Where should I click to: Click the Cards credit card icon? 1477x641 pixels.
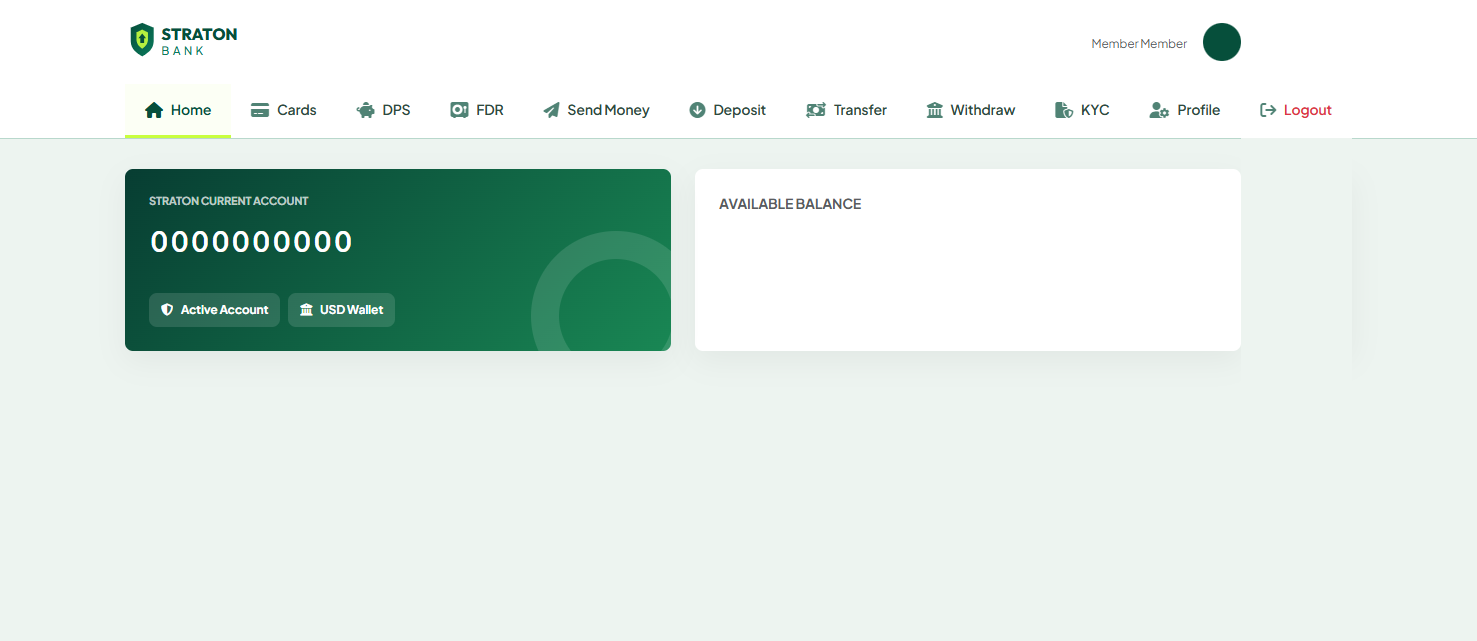point(260,110)
